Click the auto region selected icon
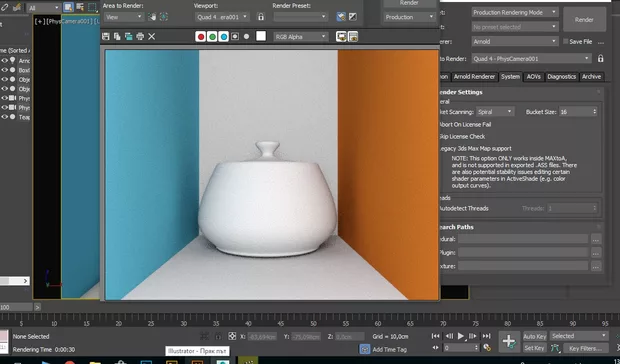620x364 pixels. point(164,17)
